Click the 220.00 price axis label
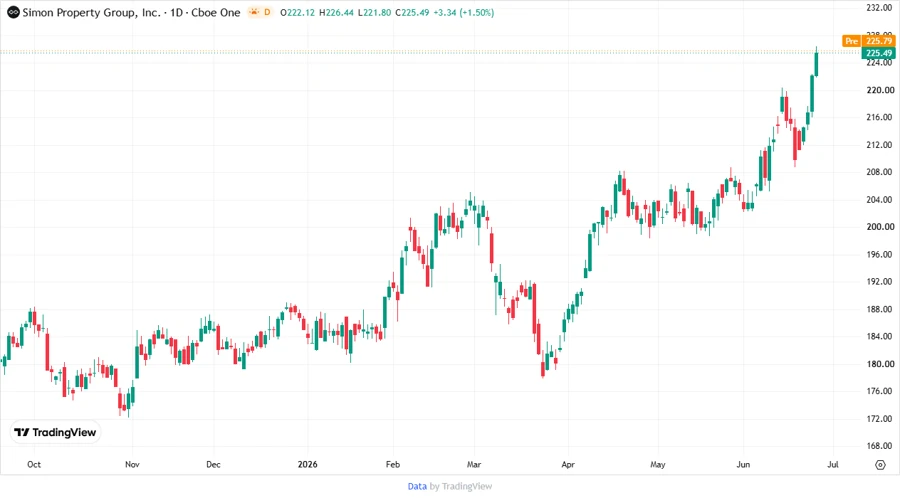 click(880, 90)
